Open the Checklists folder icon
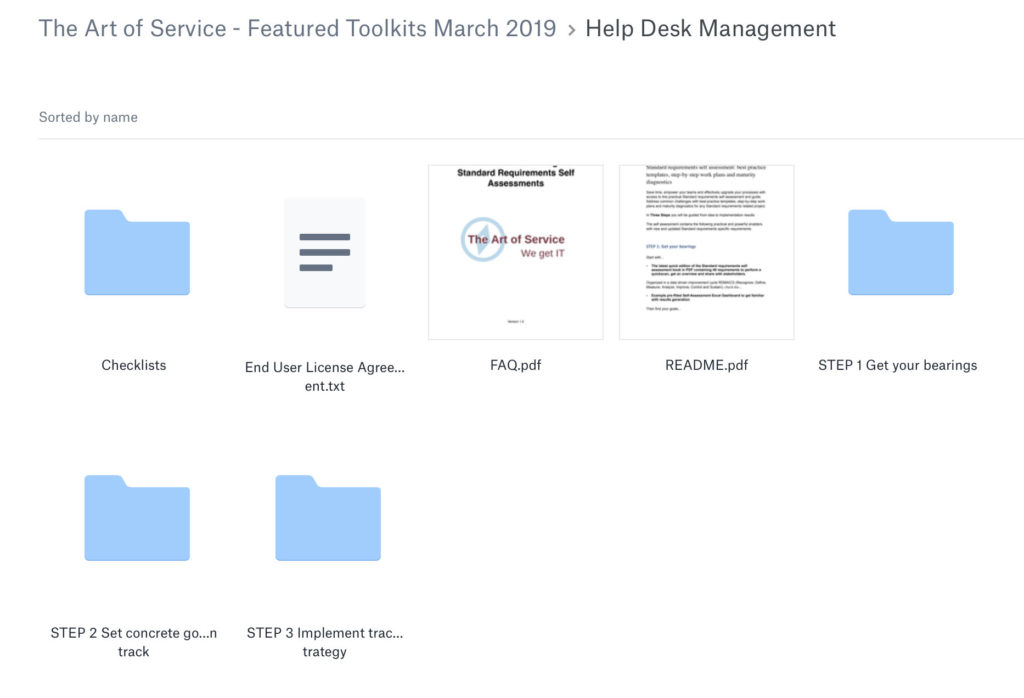Screen dimensions: 1024x698 pyautogui.click(x=137, y=252)
